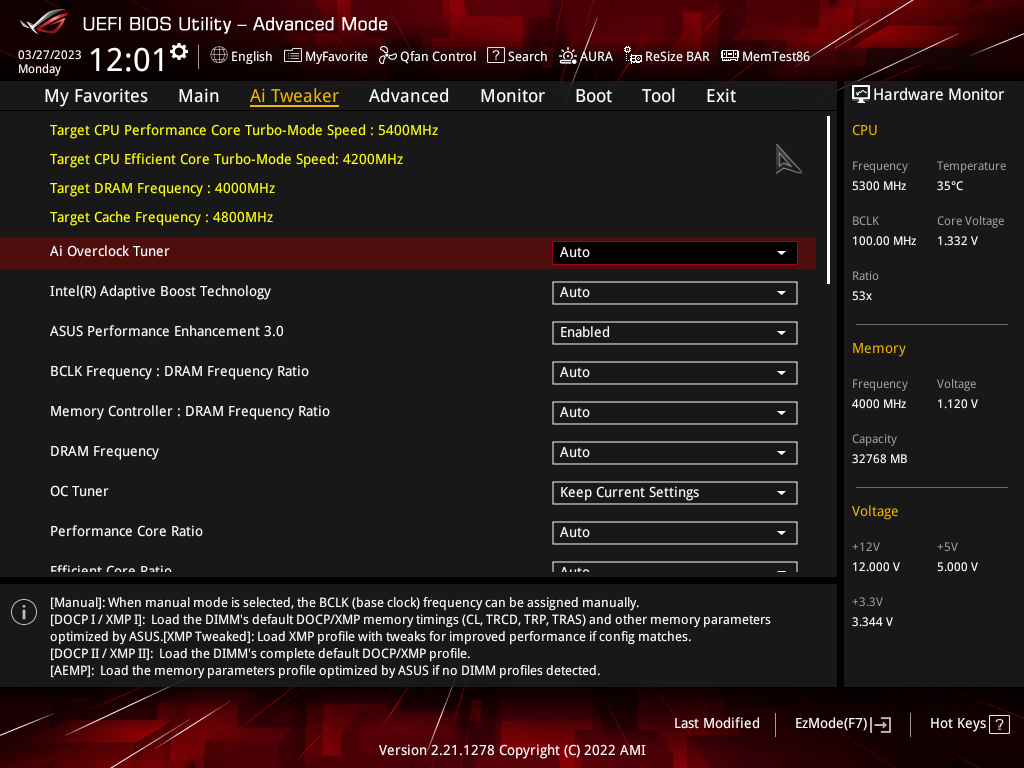Go to the Exit tab

pyautogui.click(x=721, y=96)
